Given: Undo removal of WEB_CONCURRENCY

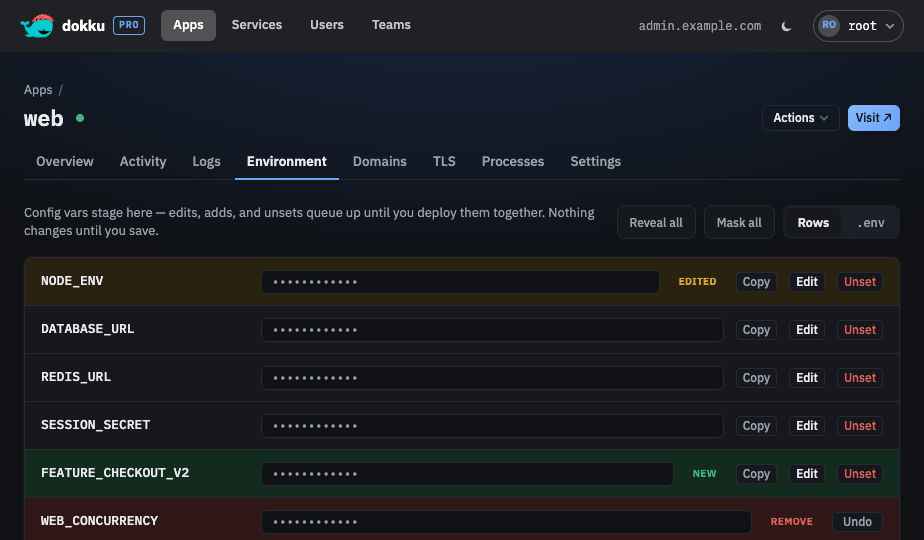Looking at the screenshot, I should (x=857, y=522).
